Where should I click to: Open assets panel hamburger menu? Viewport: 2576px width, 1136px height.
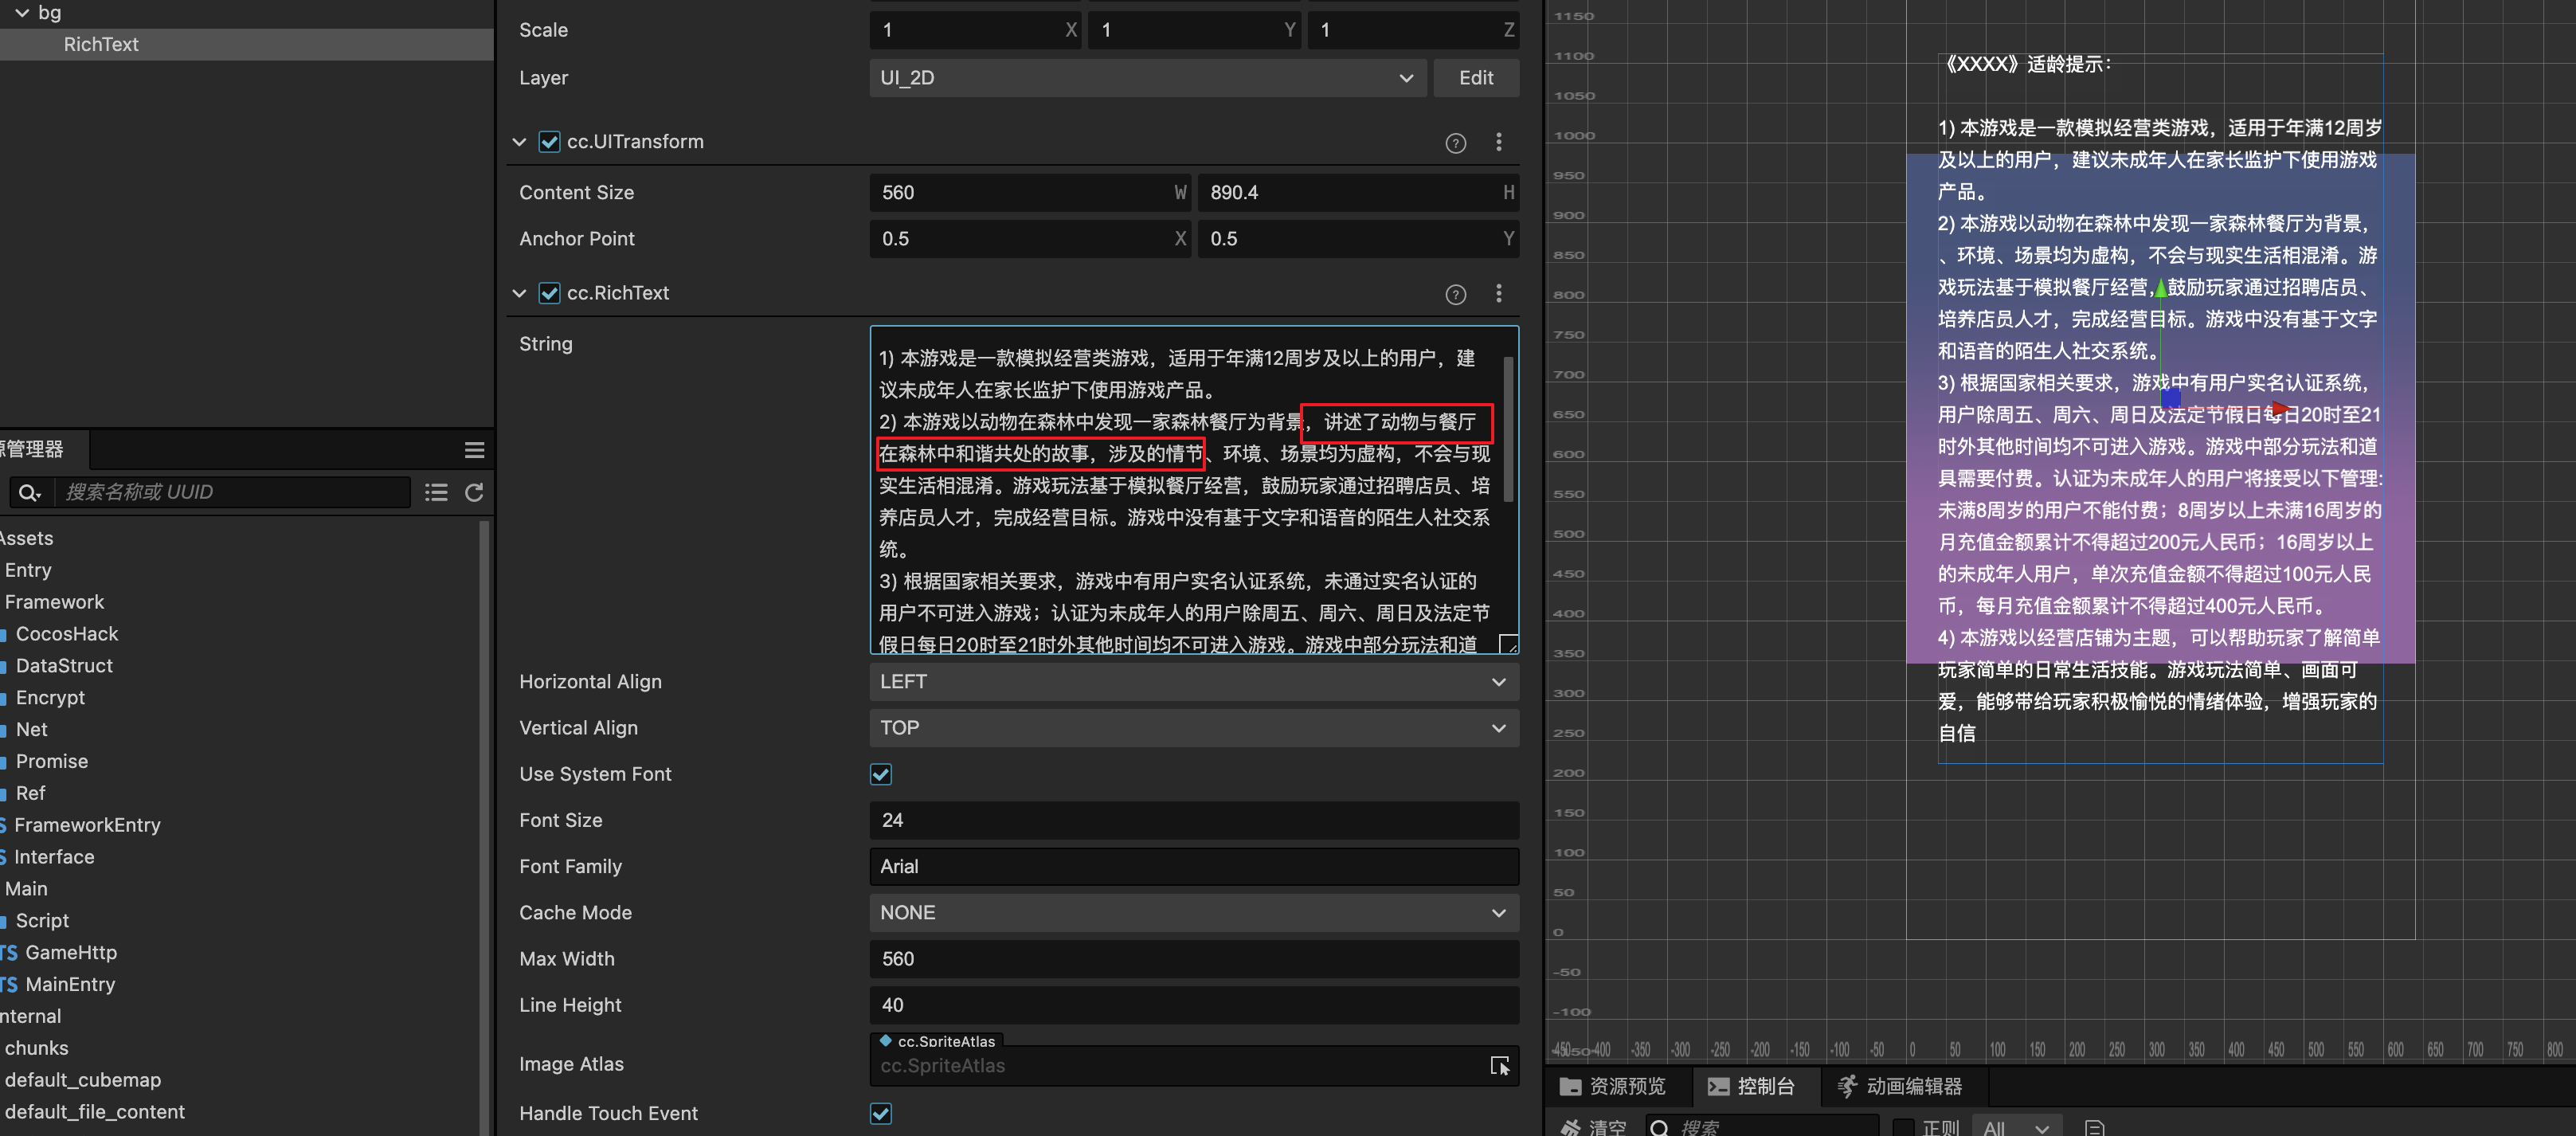(x=474, y=450)
